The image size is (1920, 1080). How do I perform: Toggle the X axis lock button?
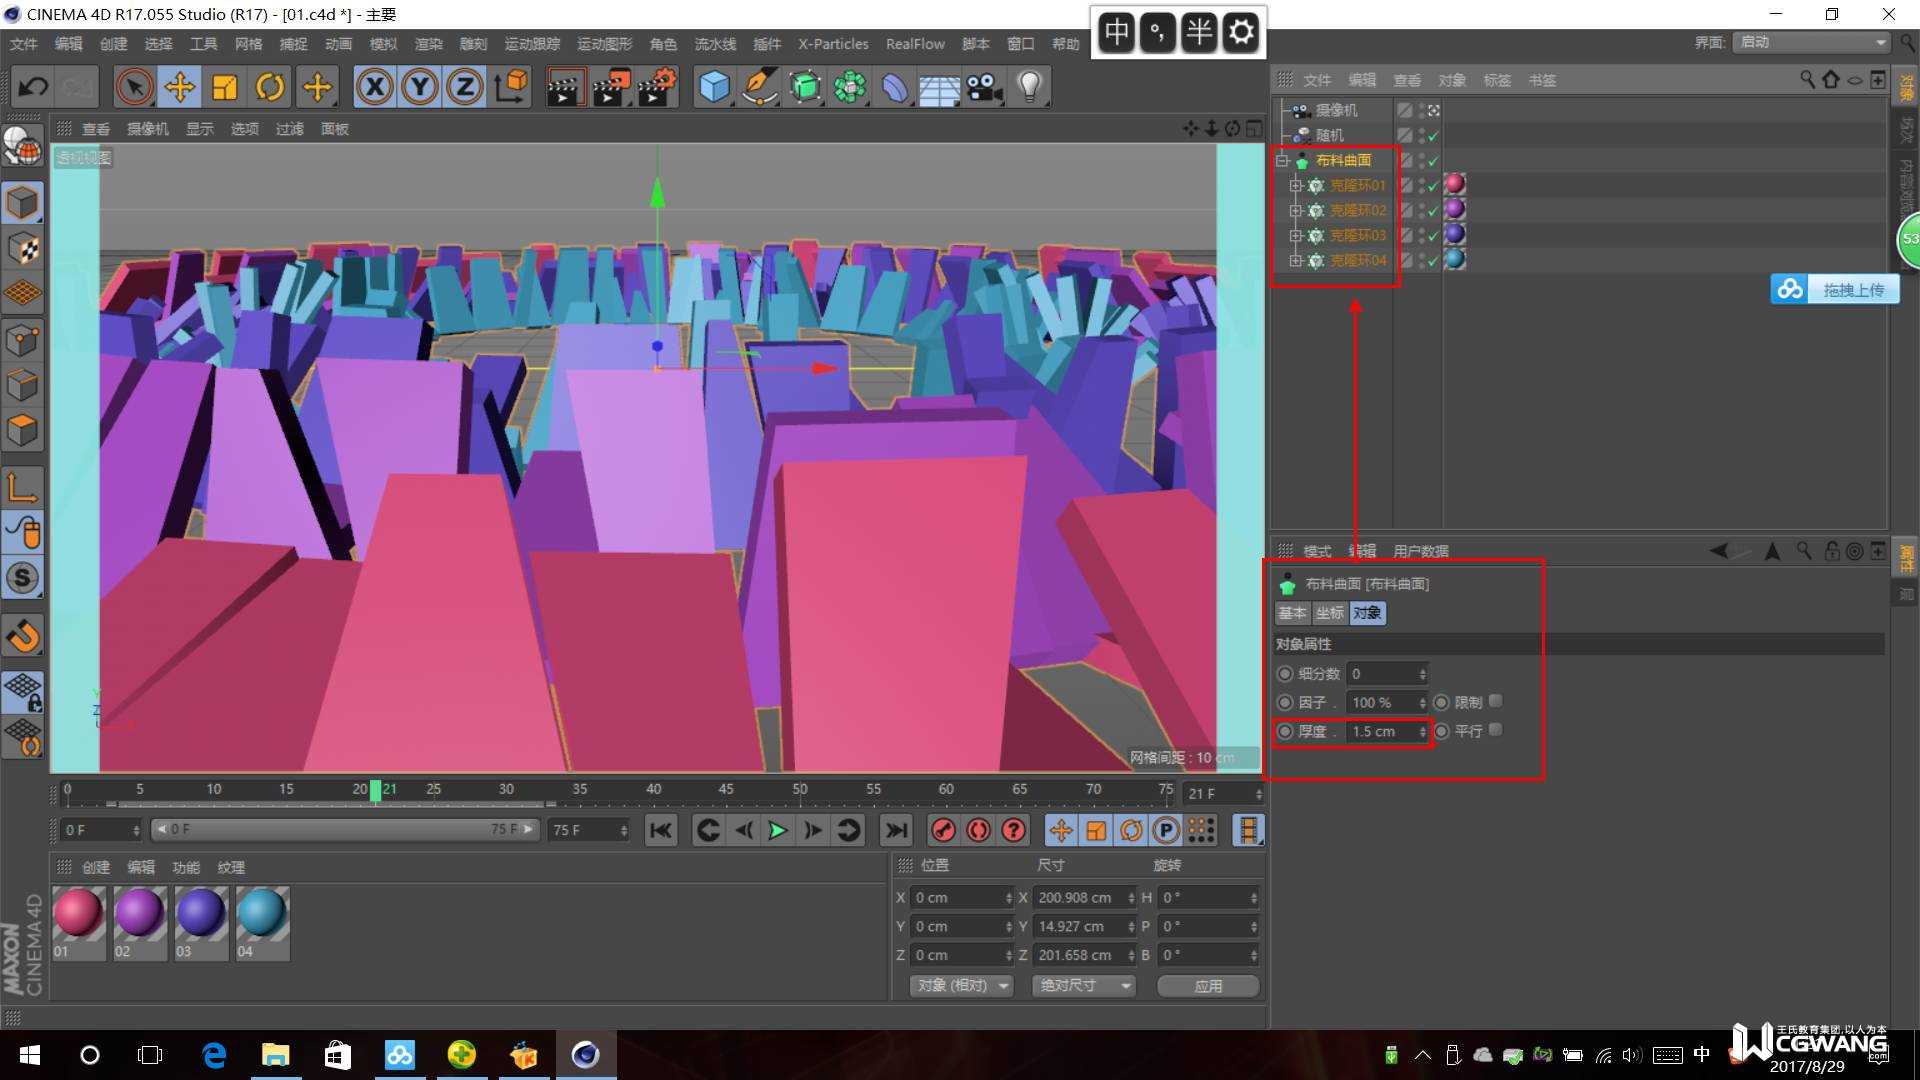[x=374, y=87]
